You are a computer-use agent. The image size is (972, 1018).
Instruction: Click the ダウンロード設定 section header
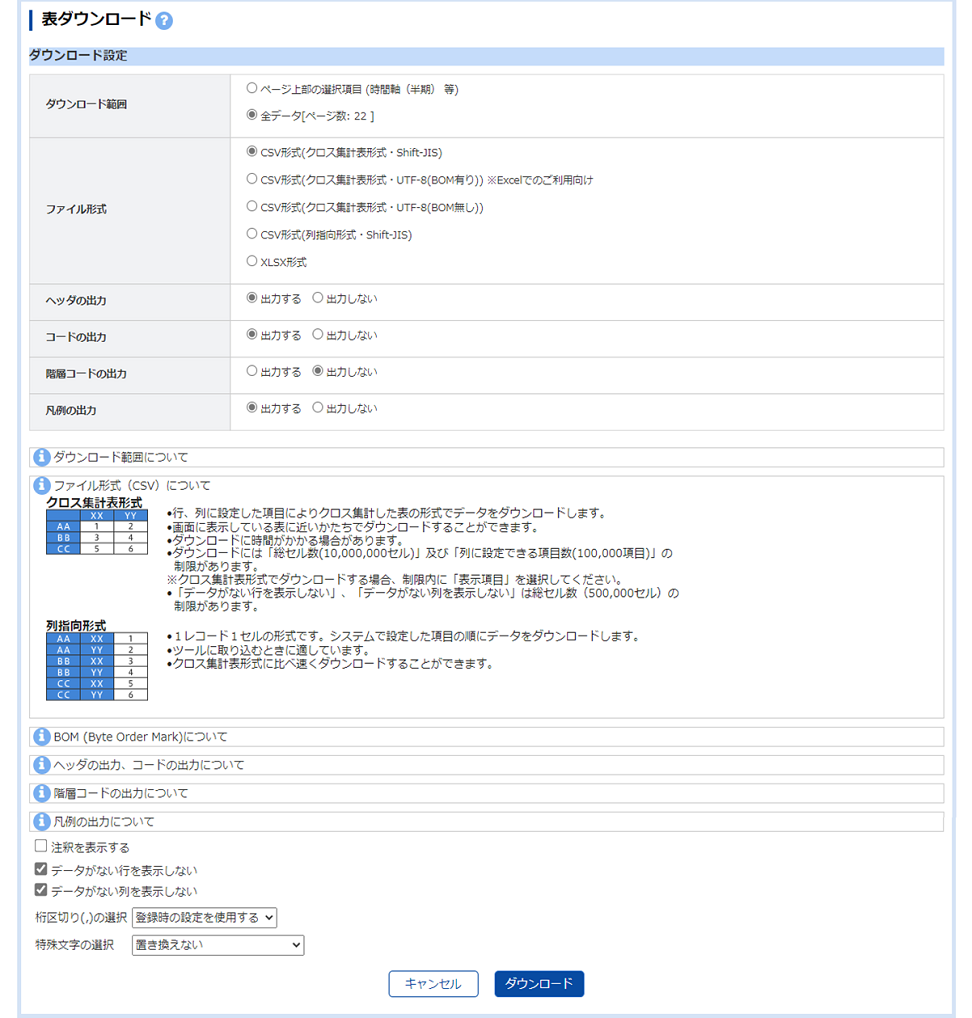(486, 56)
